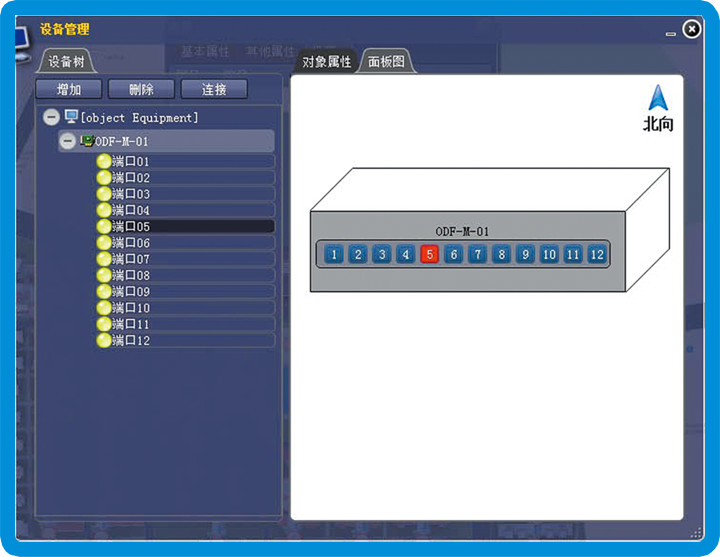
Task: Select the highlighted 端口05 tree row
Action: point(186,226)
